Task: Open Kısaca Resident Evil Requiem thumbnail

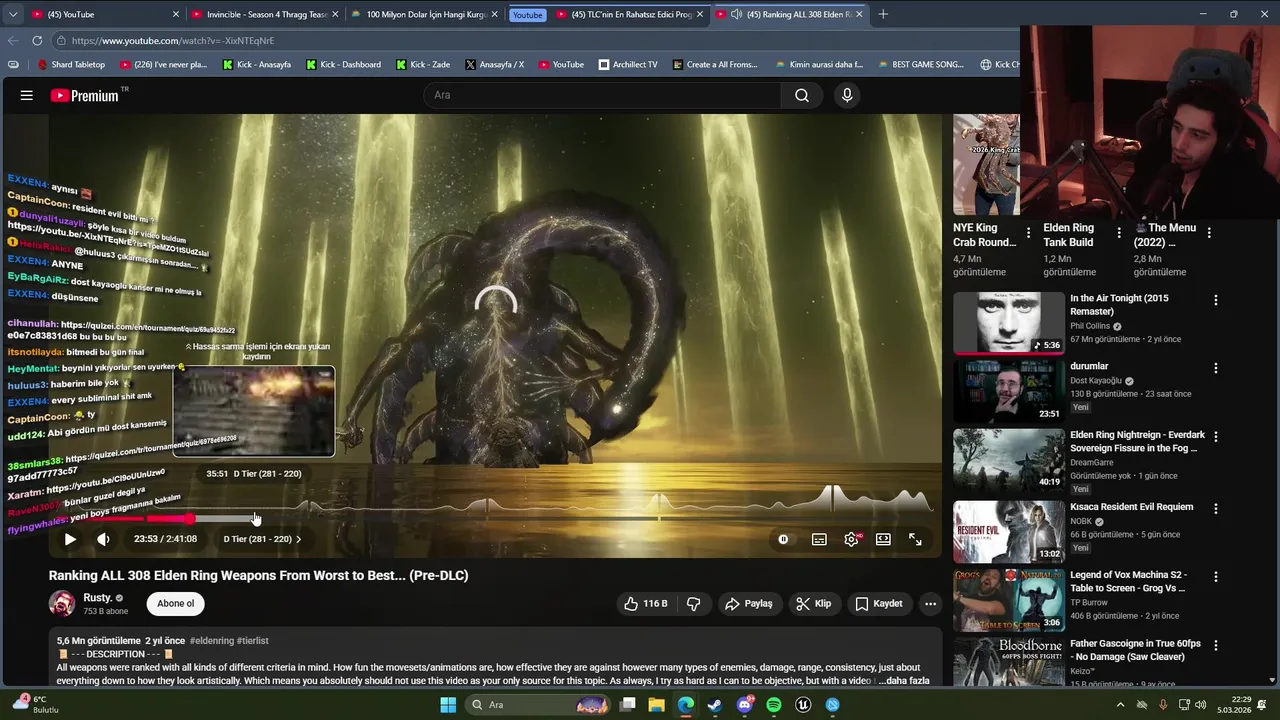Action: coord(1008,531)
